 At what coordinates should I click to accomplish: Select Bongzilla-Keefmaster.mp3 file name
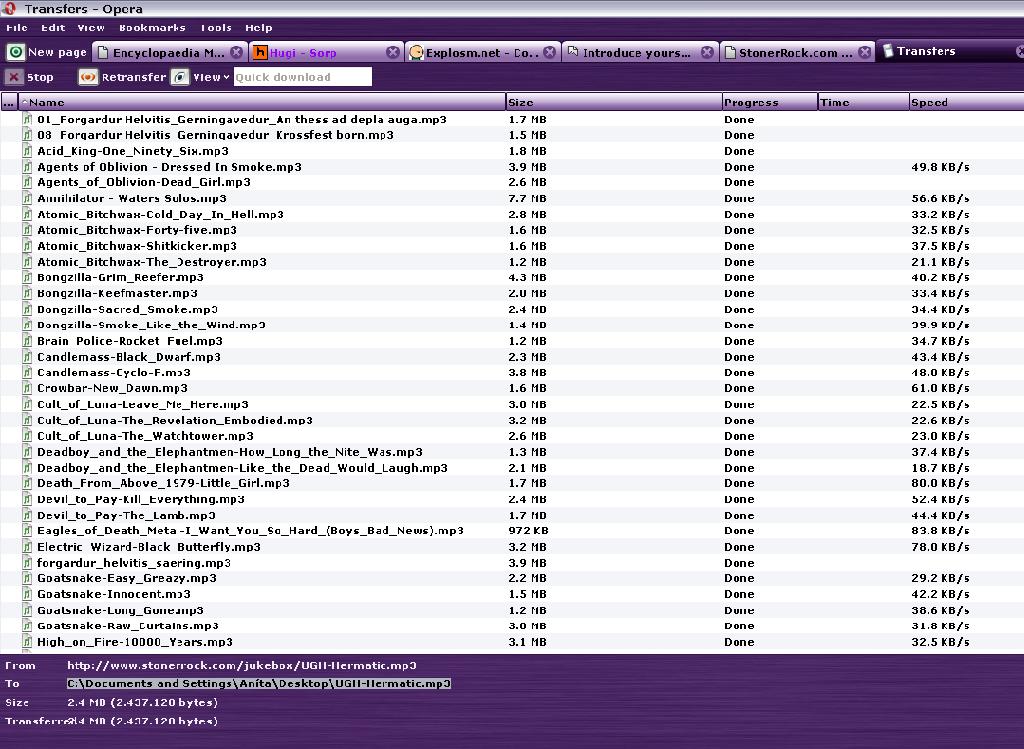click(x=118, y=293)
